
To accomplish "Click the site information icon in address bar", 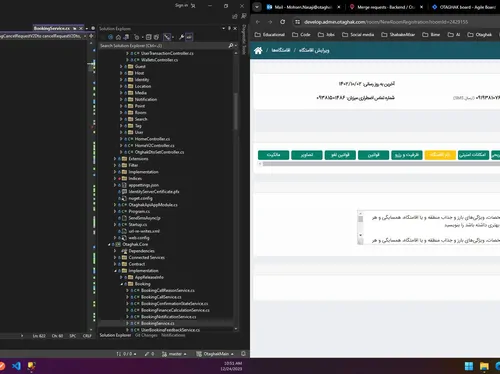I will [x=297, y=22].
